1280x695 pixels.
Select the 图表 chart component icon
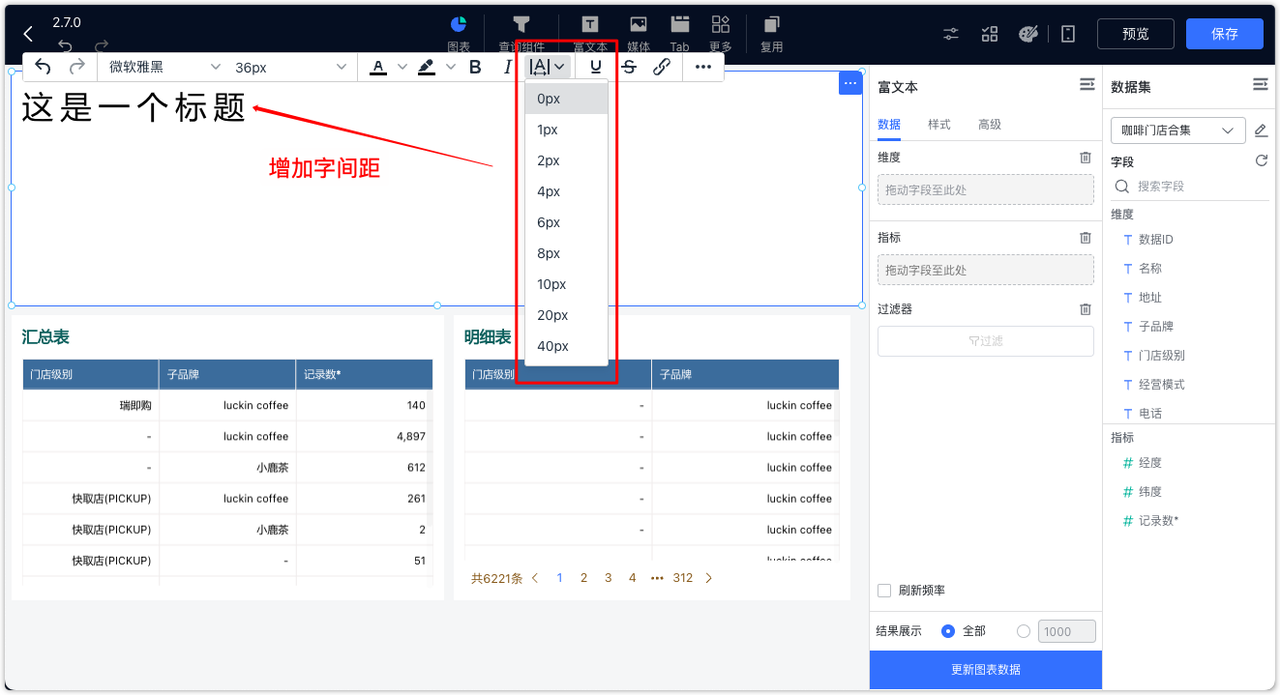coord(458,28)
